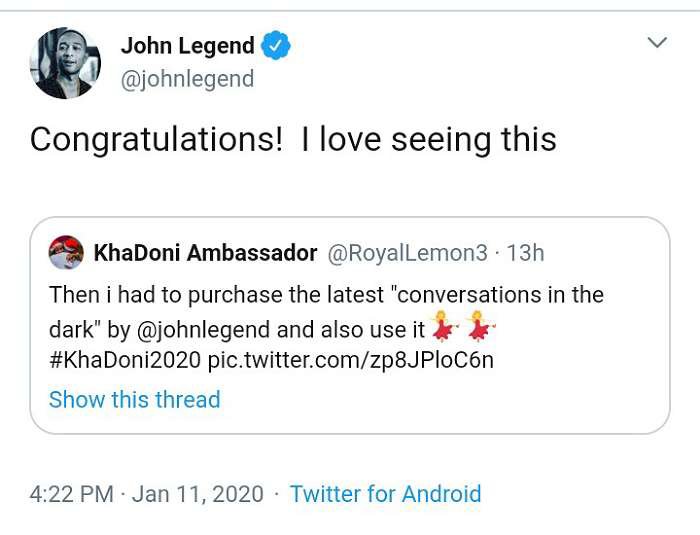The height and width of the screenshot is (535, 700).
Task: Open the tweet options chevron menu
Action: 657,43
